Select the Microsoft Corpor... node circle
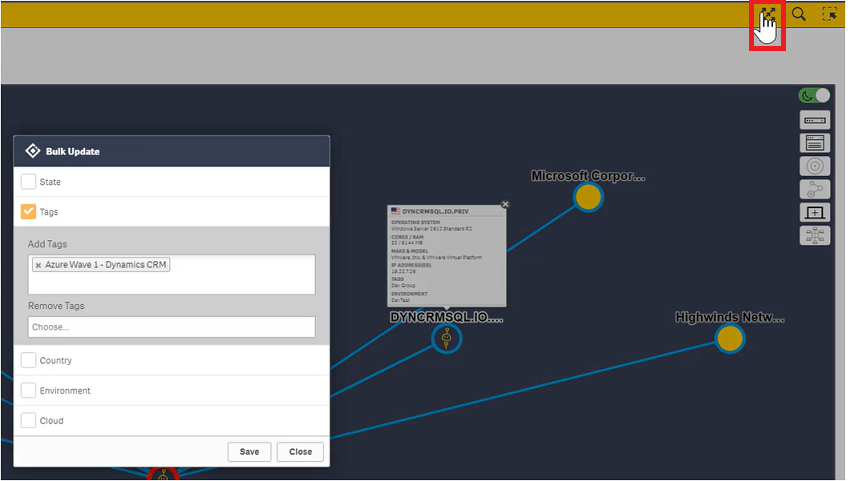 pos(588,197)
